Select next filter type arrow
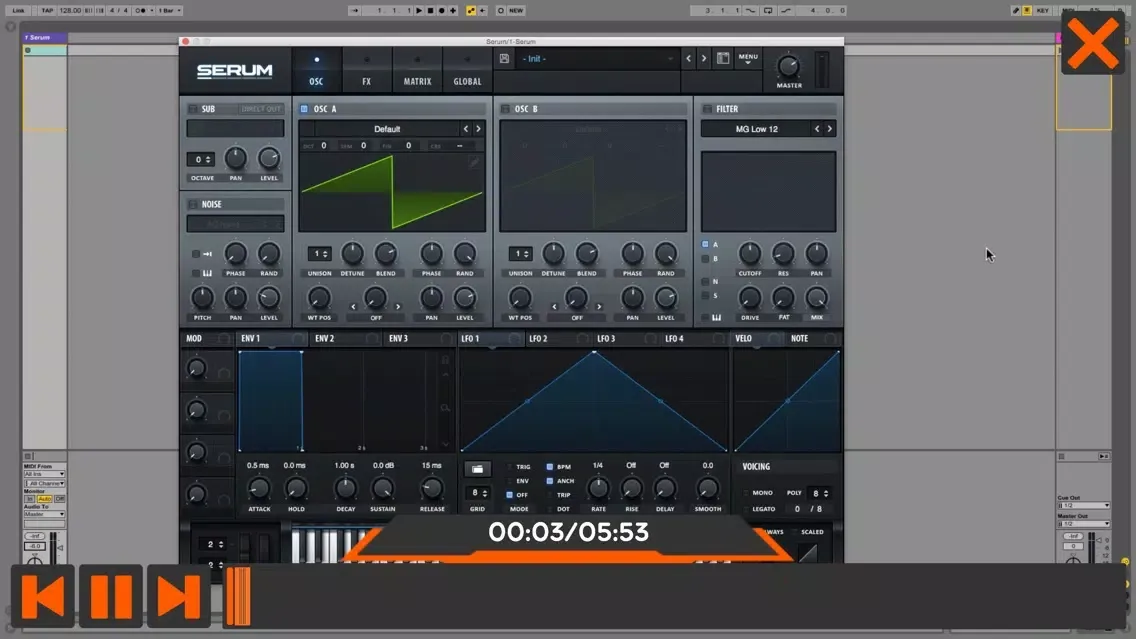Viewport: 1136px width, 639px height. click(x=830, y=129)
